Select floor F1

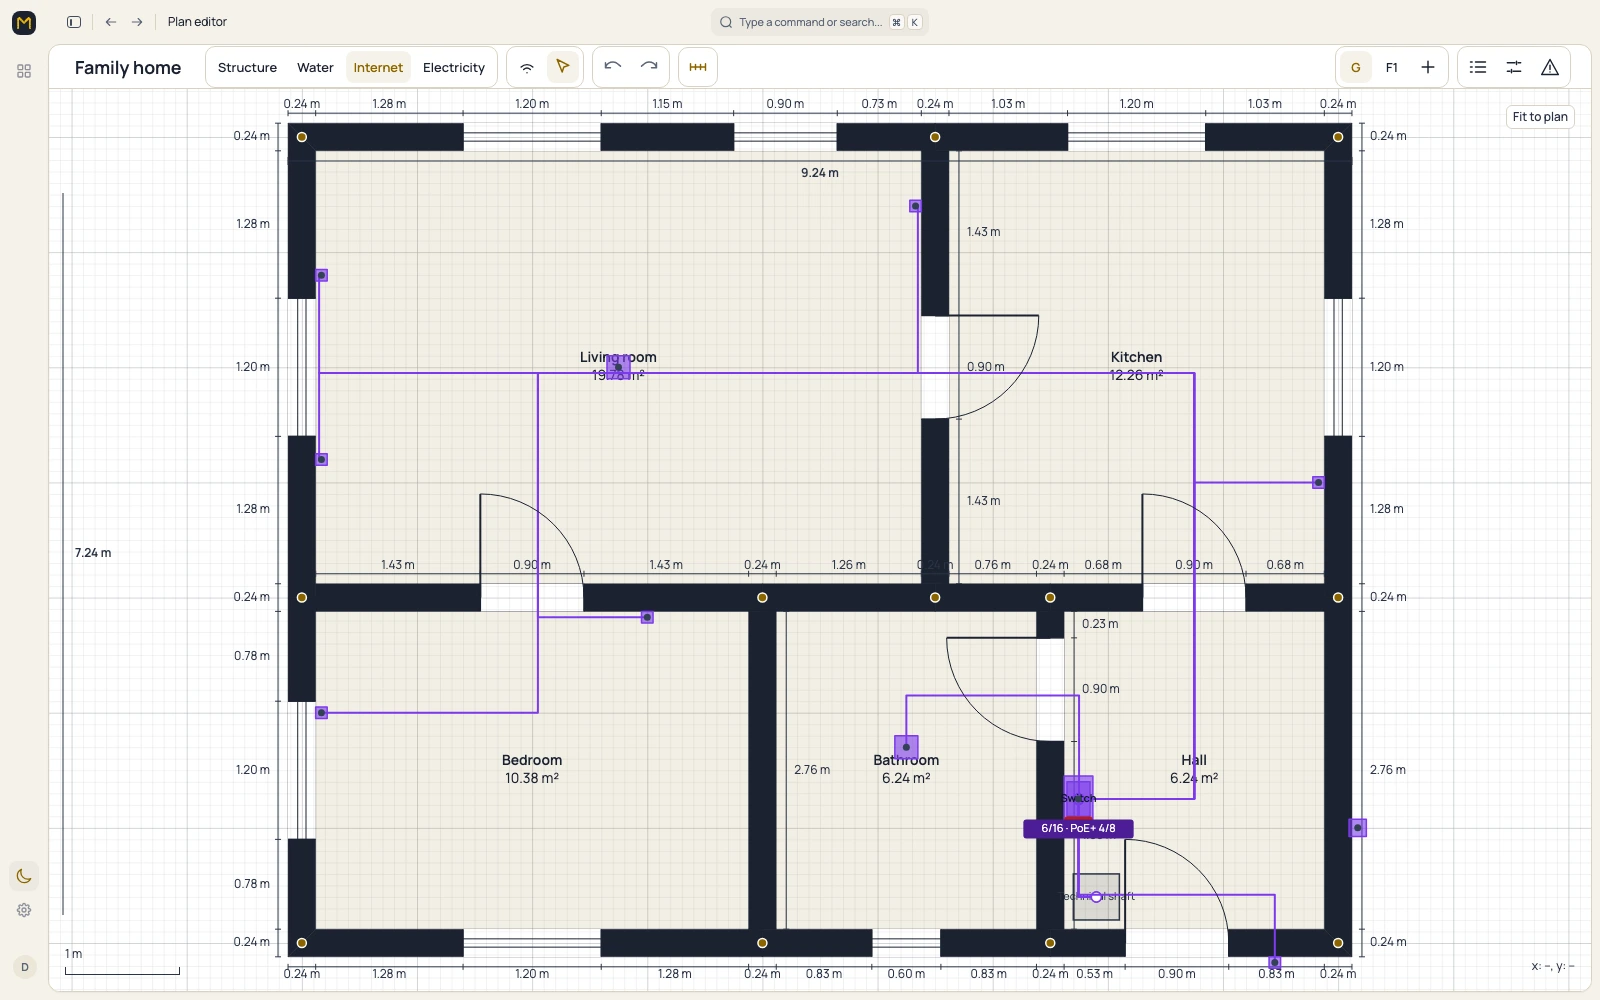1392,67
